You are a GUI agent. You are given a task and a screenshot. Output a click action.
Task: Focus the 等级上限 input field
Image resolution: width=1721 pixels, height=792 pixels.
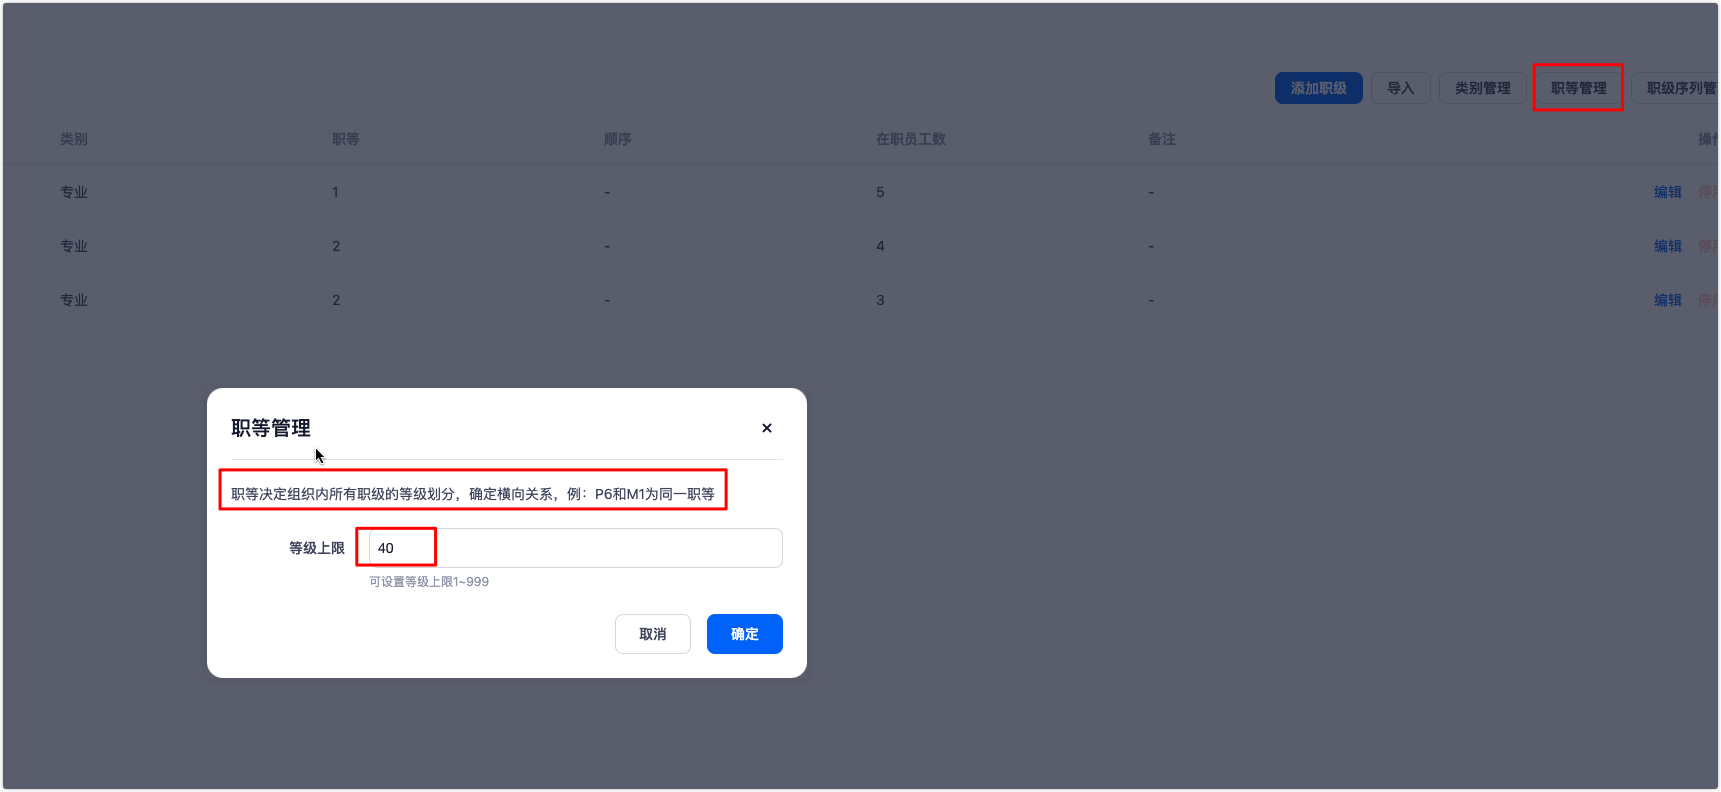575,548
